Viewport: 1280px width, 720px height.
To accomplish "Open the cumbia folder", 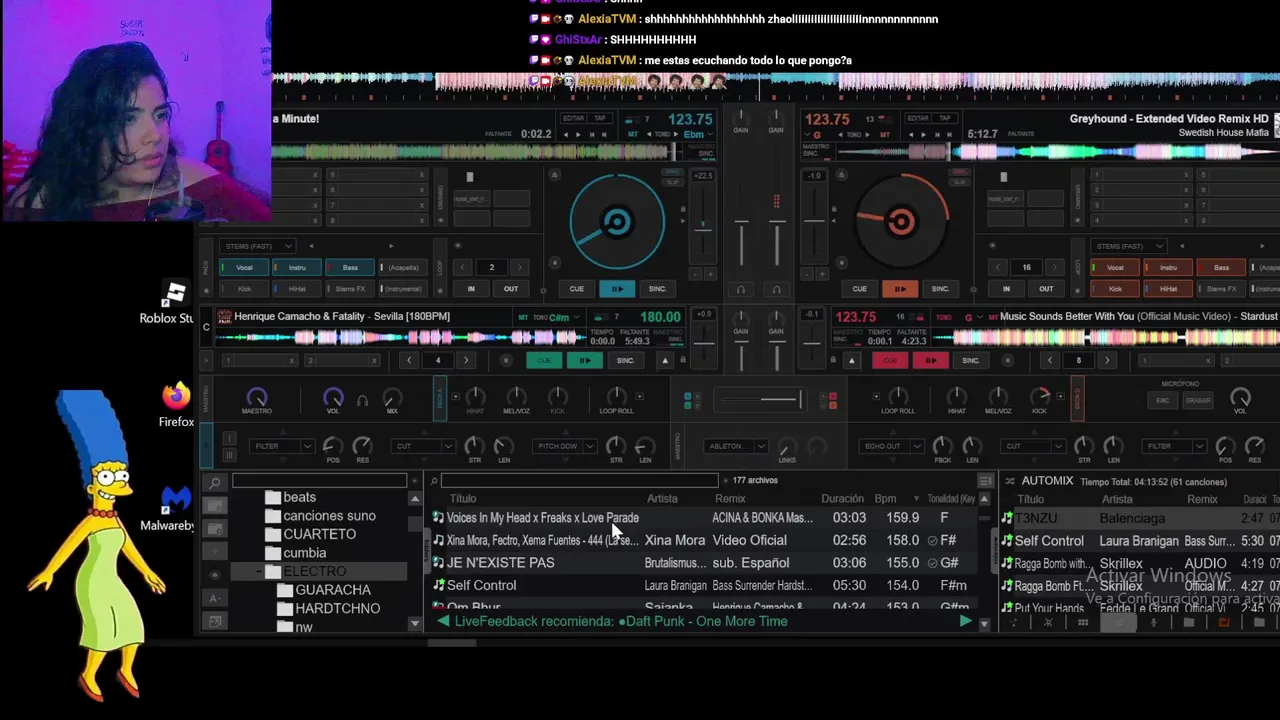I will coord(305,552).
